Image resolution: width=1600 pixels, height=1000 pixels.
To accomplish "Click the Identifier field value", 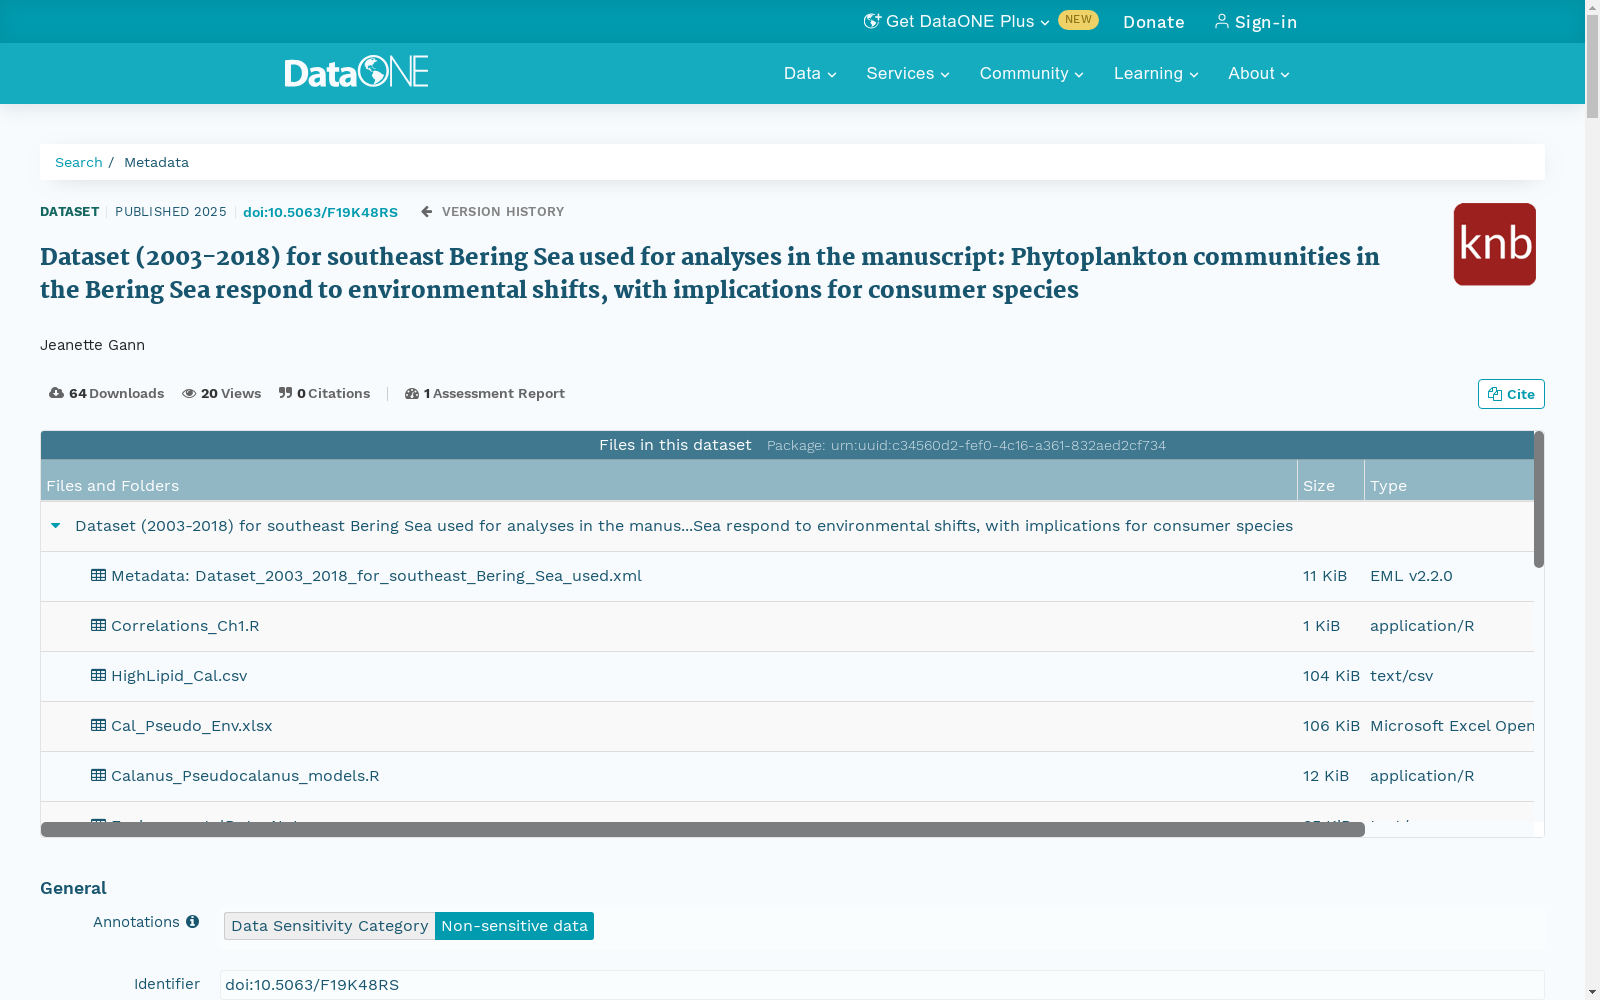I will (x=882, y=985).
